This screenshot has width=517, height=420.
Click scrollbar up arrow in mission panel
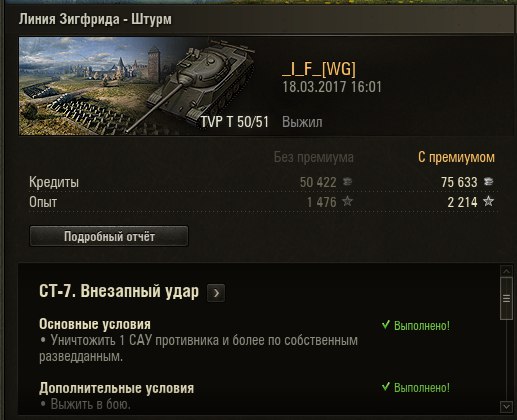tap(506, 271)
